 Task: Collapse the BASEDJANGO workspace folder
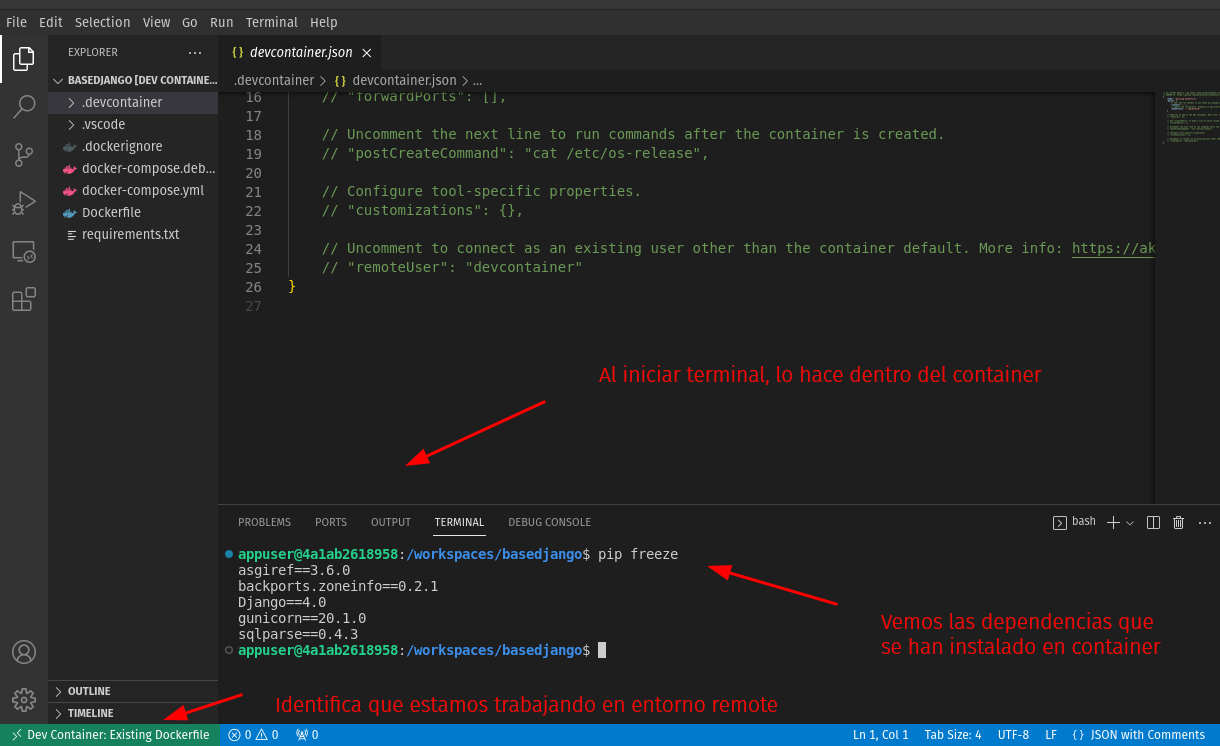[133, 80]
